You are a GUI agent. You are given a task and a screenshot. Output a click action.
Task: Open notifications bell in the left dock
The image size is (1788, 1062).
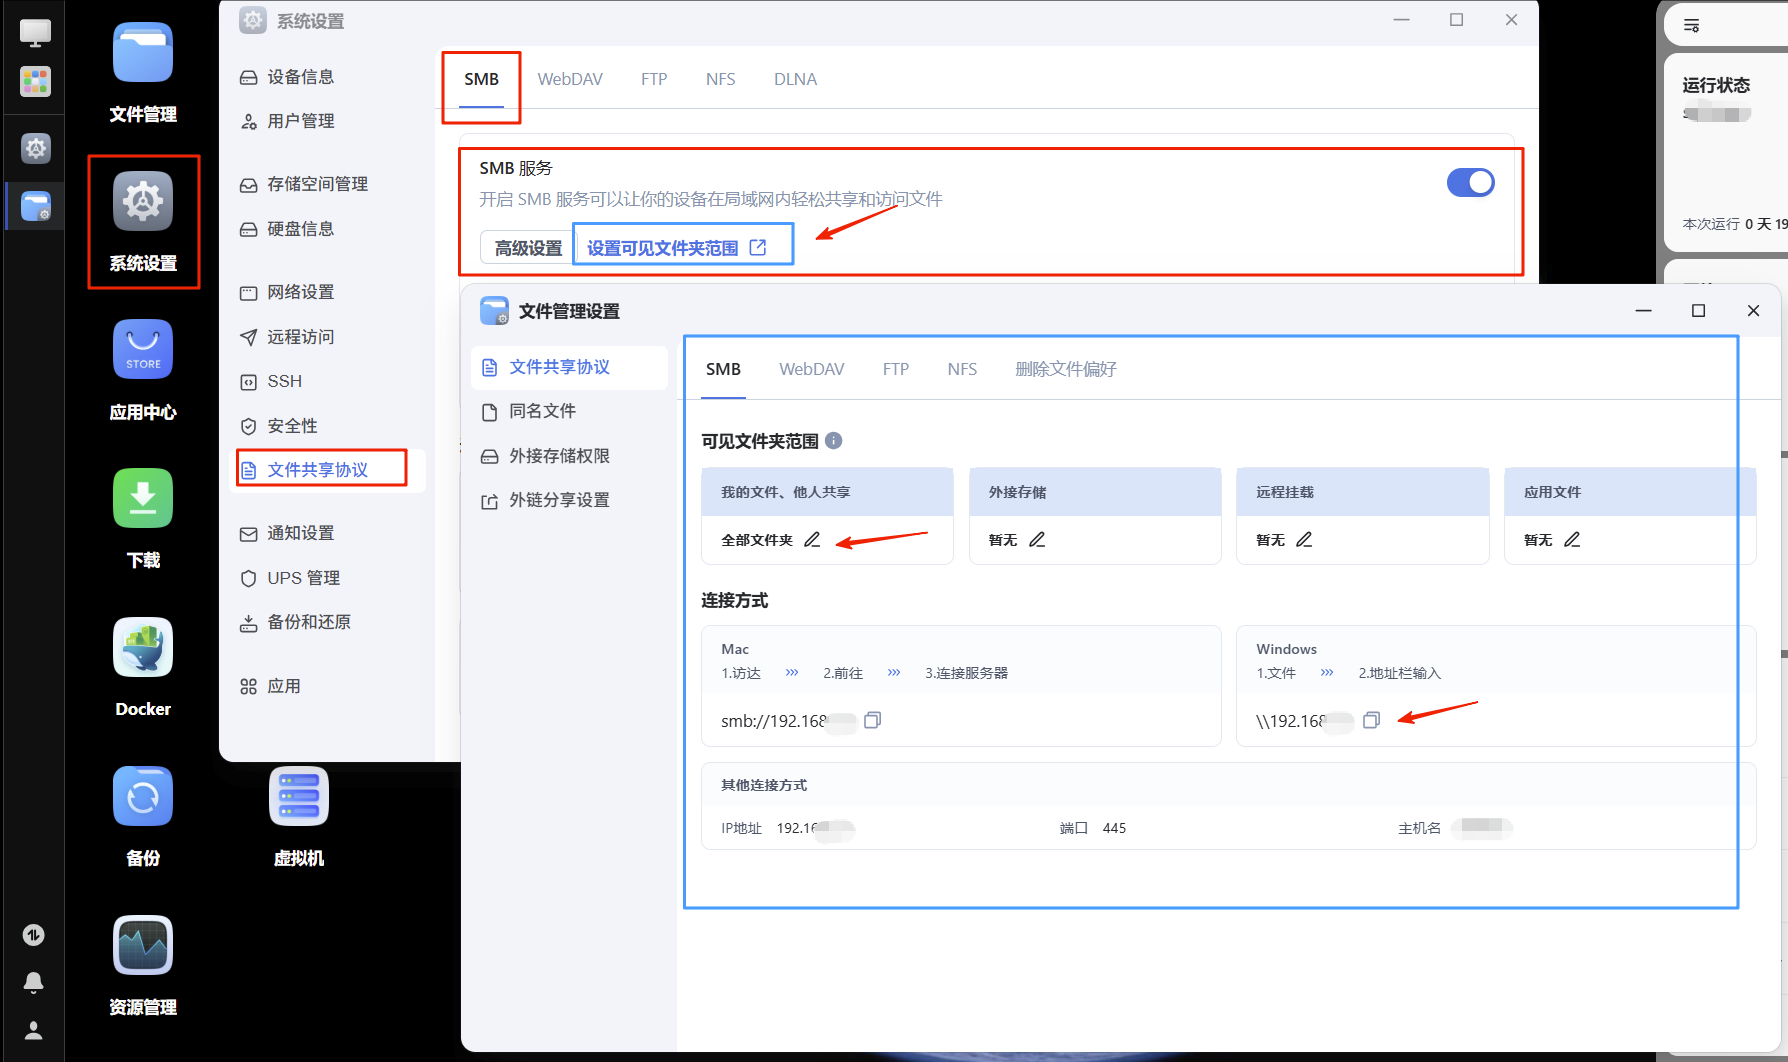click(34, 983)
